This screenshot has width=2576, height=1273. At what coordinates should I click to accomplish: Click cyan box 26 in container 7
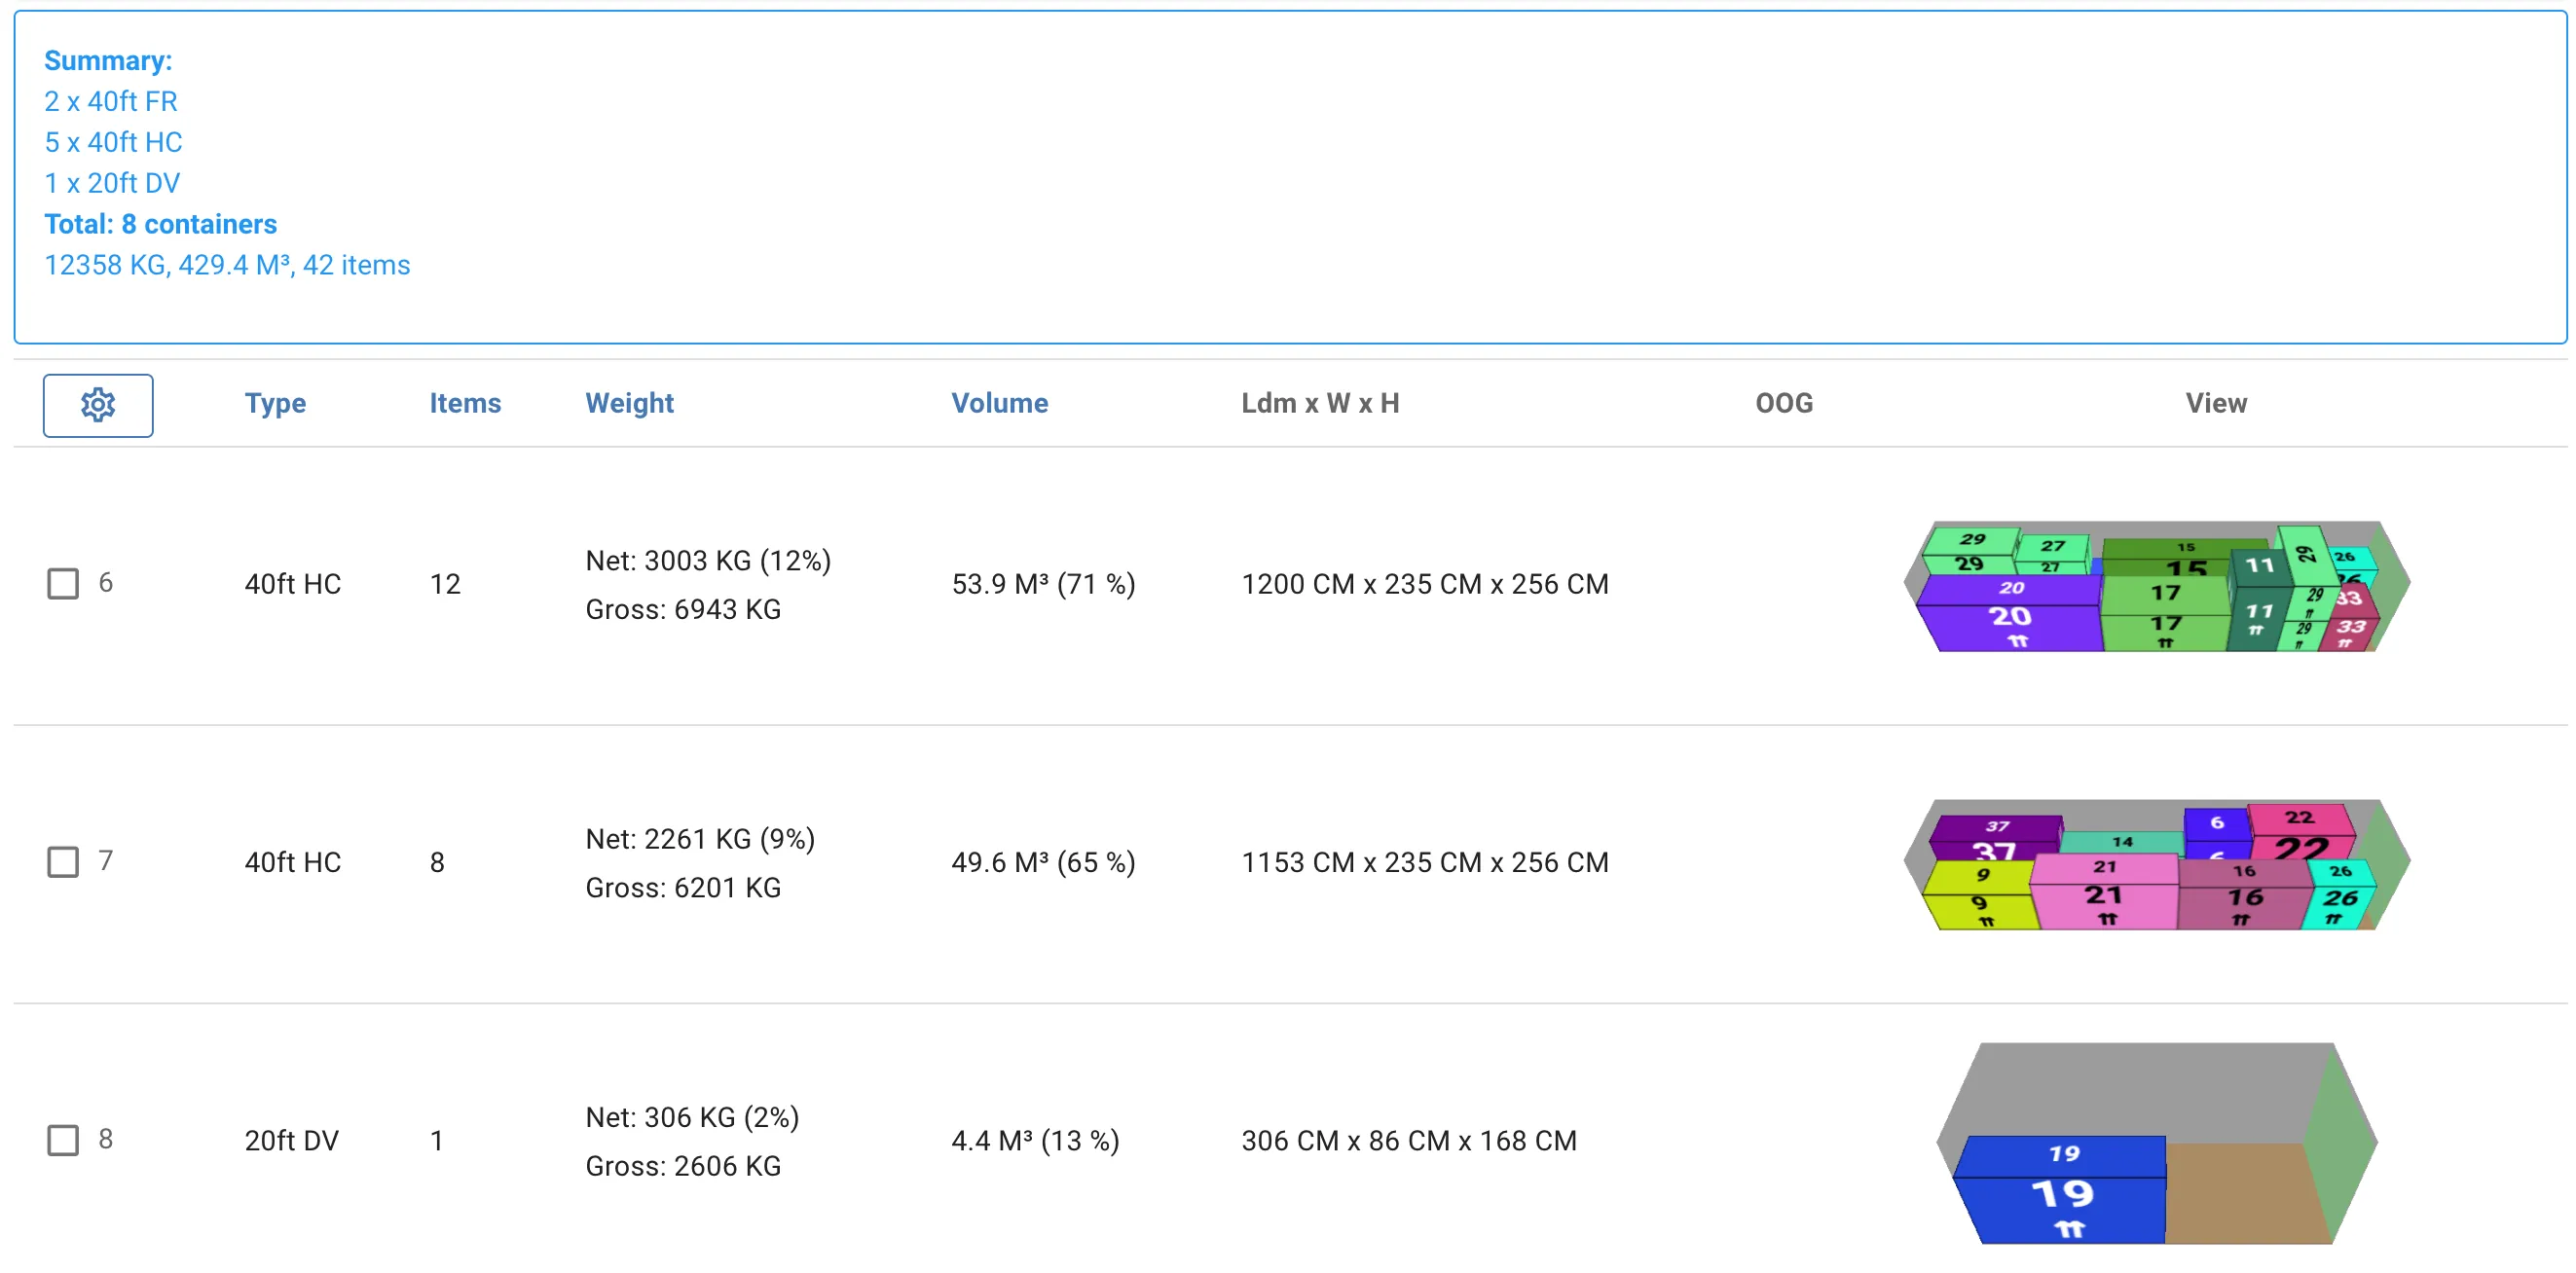pyautogui.click(x=2338, y=900)
